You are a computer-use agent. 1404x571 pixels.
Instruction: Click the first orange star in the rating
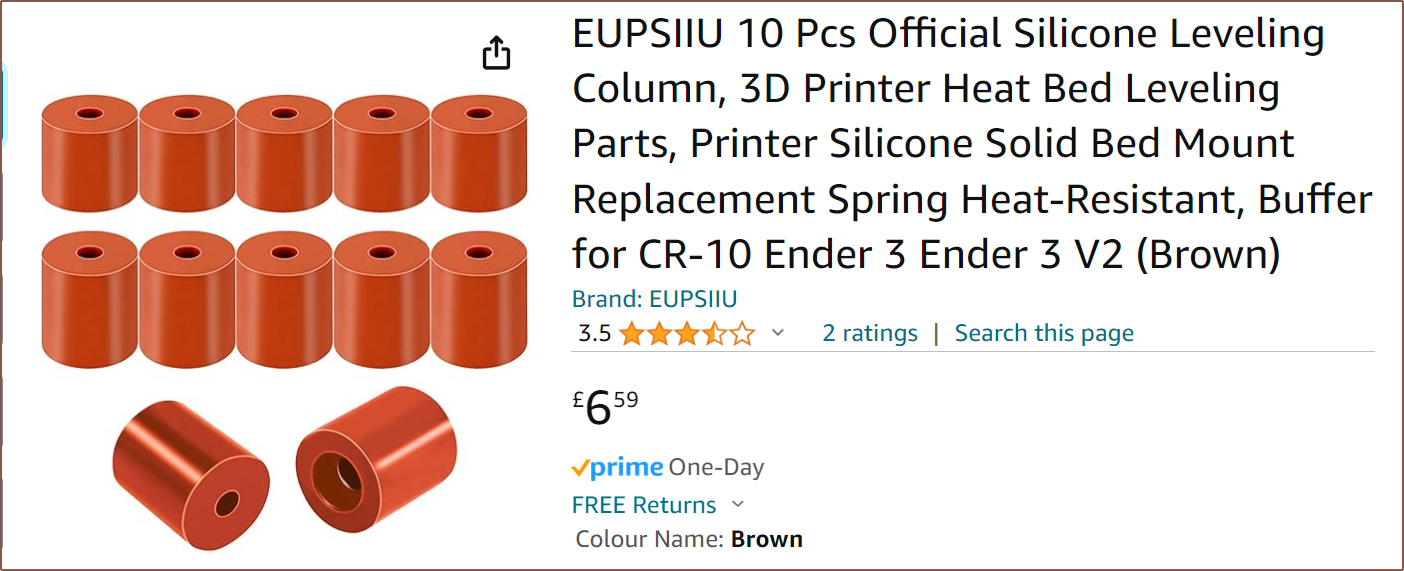click(x=631, y=334)
